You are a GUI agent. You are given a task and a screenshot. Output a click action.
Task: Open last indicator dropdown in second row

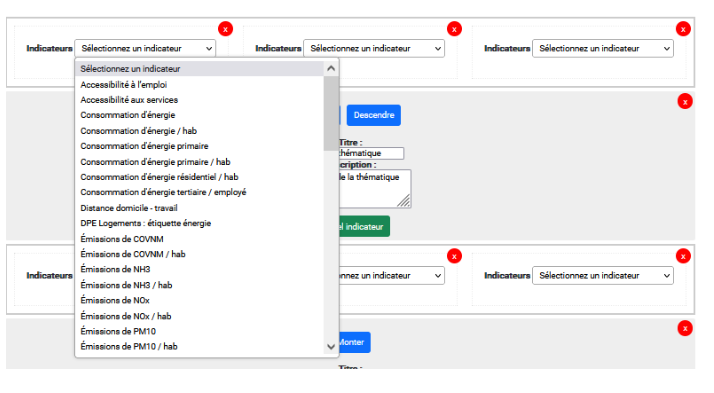point(603,276)
